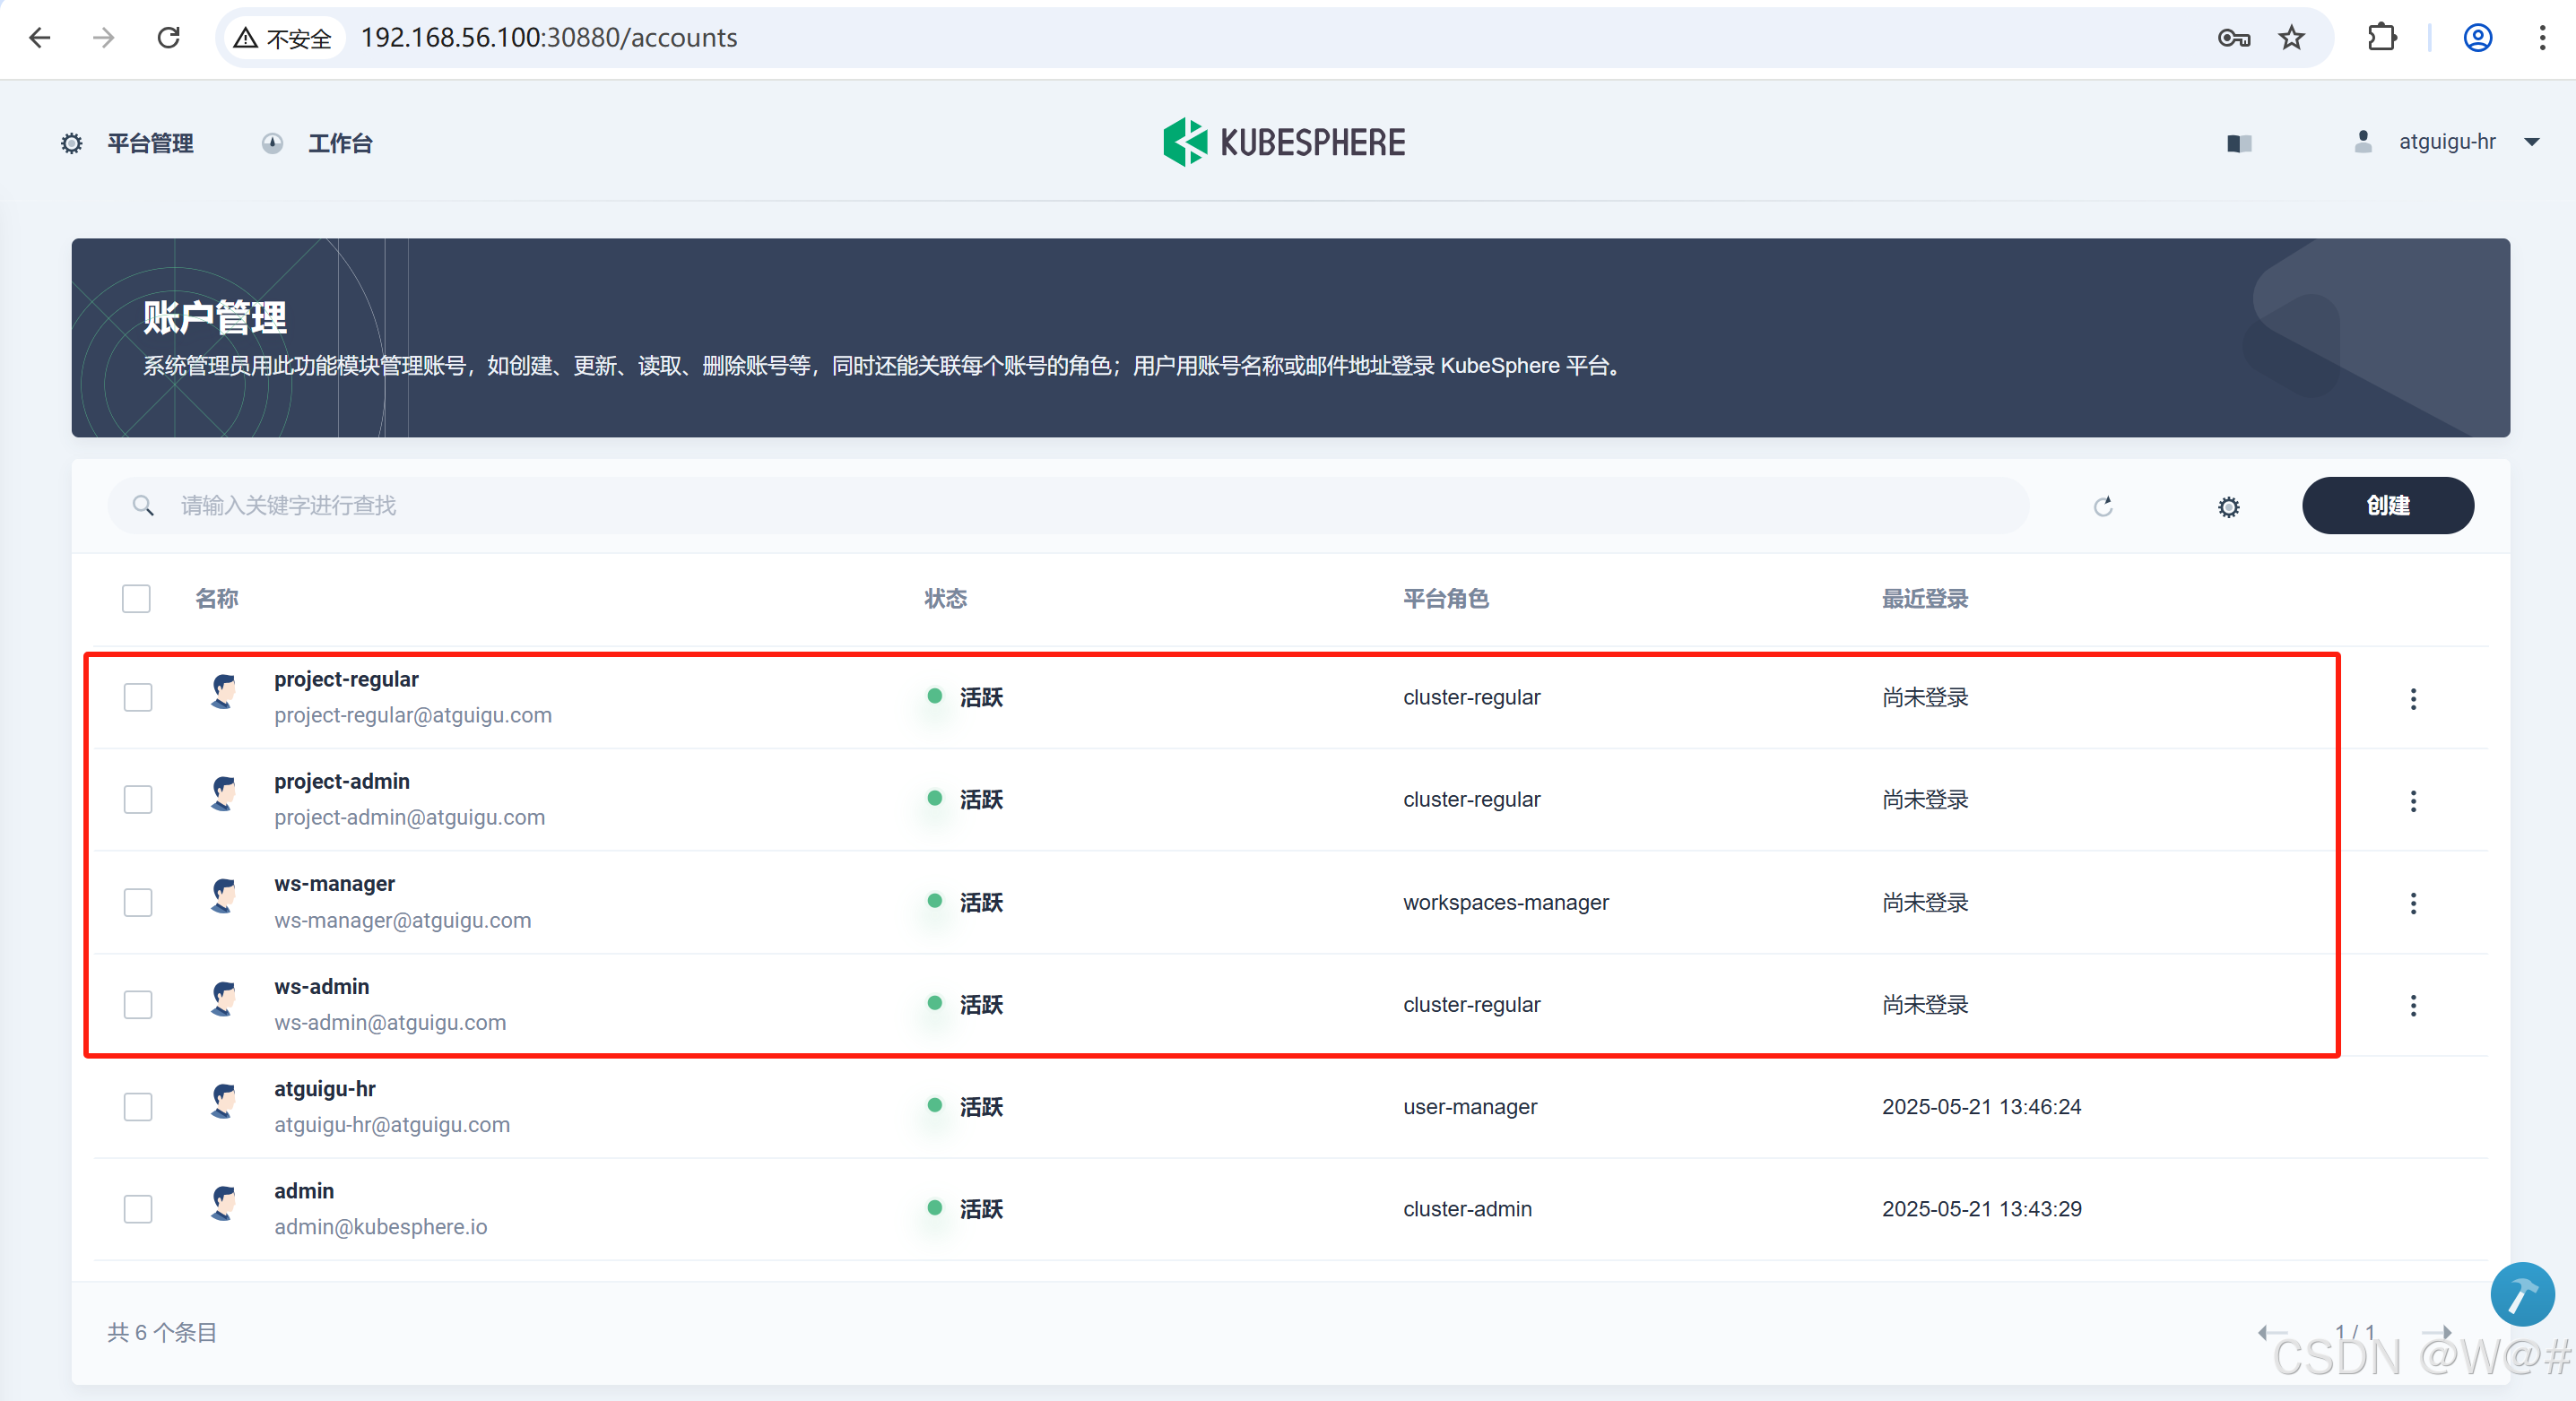Open the blue hammer toolbox floating button
Image resolution: width=2576 pixels, height=1401 pixels.
(2521, 1294)
